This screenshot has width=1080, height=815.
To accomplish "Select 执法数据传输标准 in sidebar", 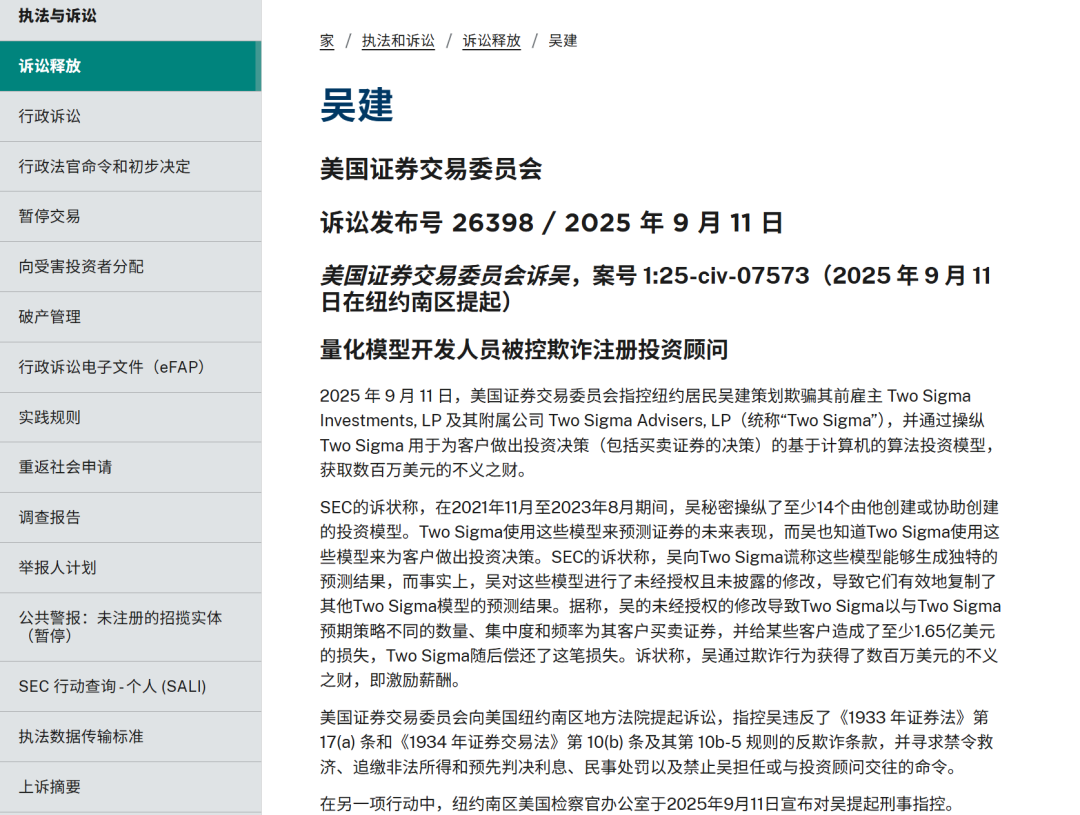I will tap(130, 736).
